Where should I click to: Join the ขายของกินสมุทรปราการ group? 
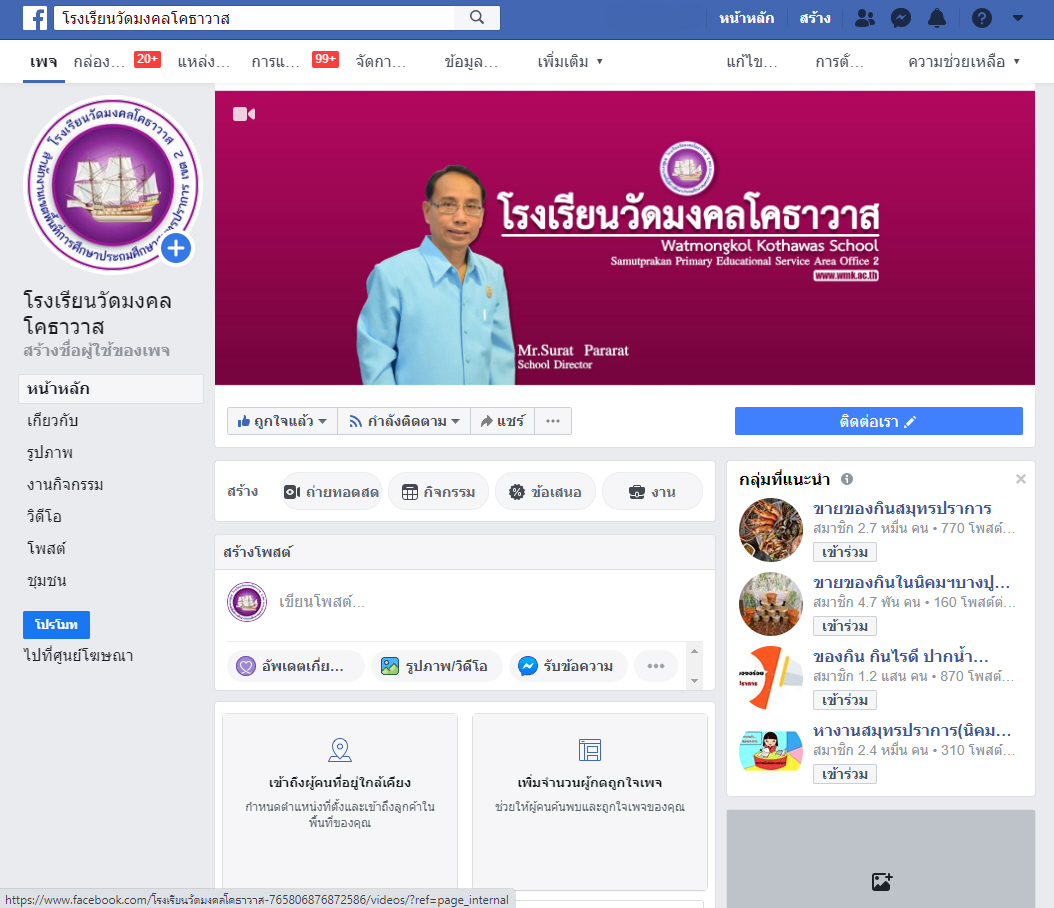pos(845,552)
